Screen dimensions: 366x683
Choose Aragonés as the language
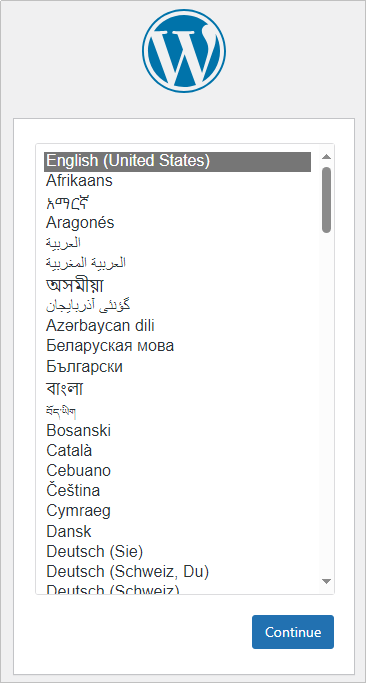[x=177, y=223]
